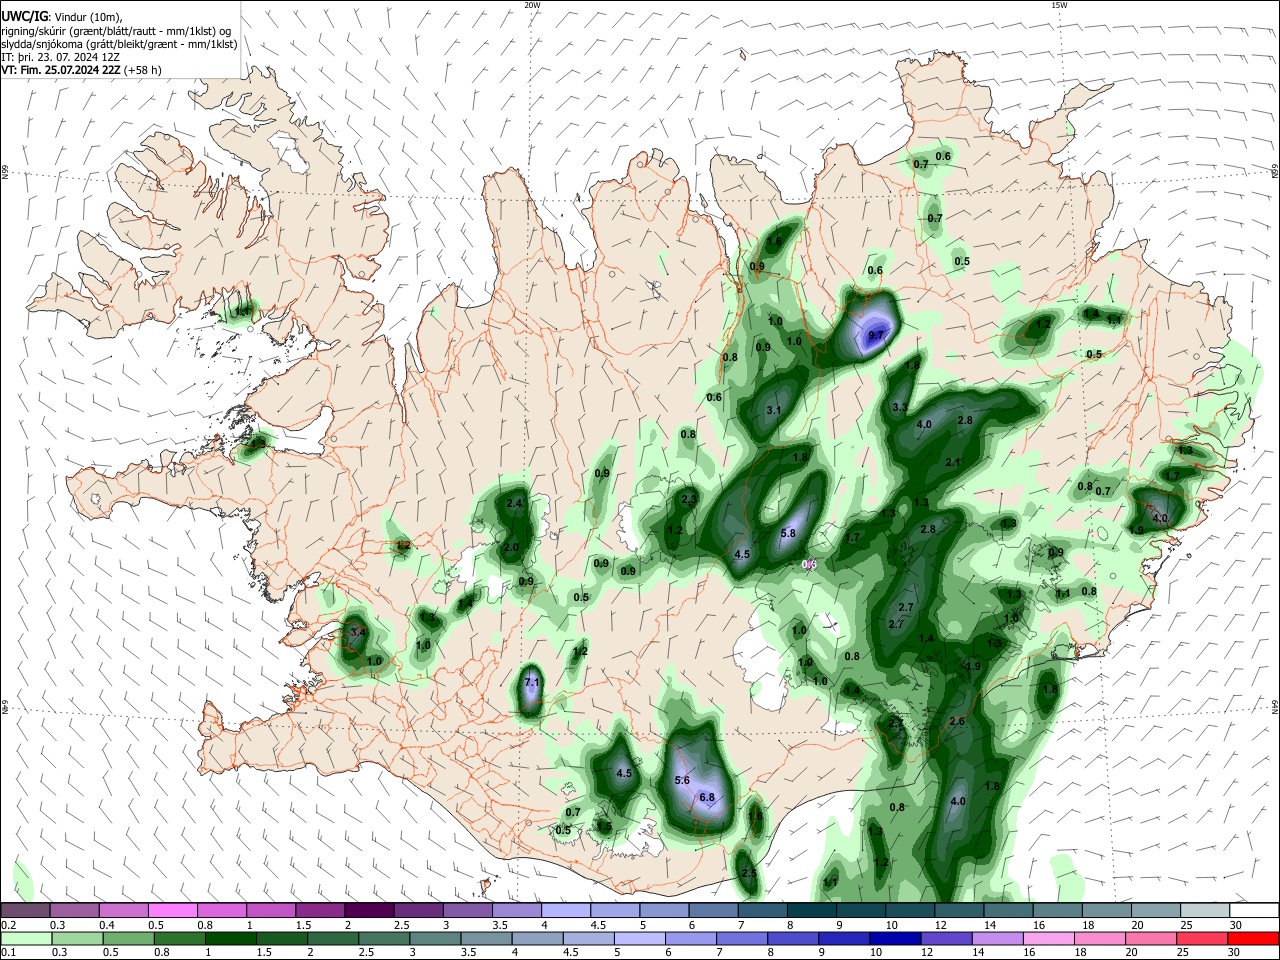The height and width of the screenshot is (960, 1280).
Task: Click the 4.5 value west of 5.6
Action: tap(624, 773)
